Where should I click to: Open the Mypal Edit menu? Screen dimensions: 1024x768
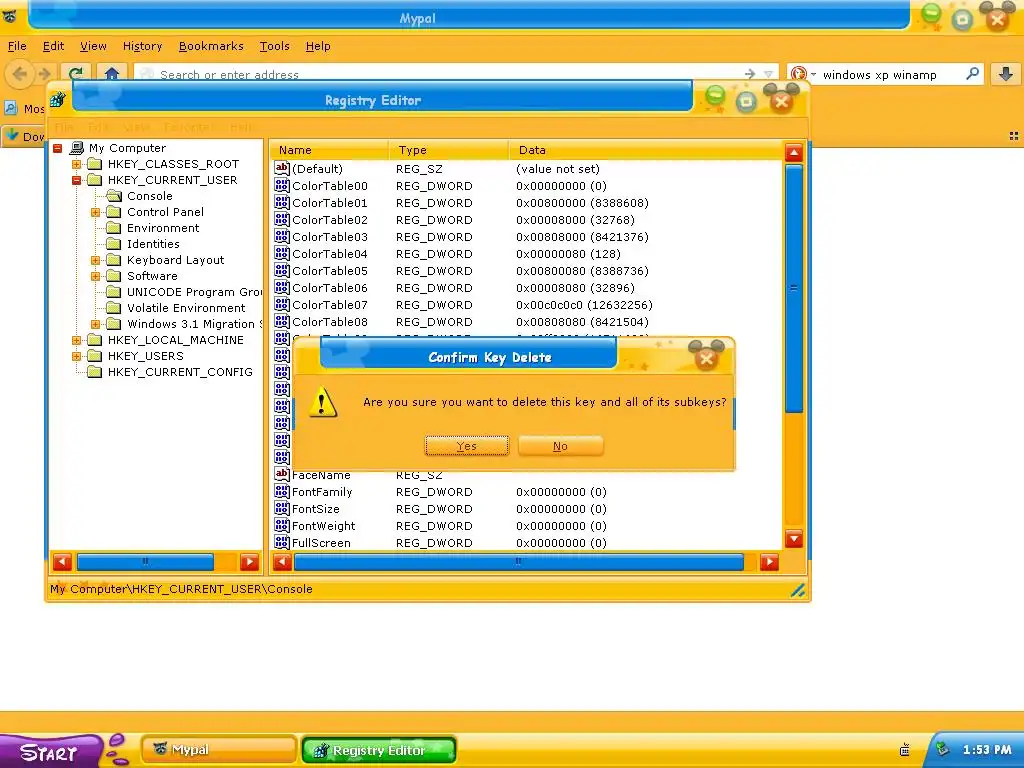(54, 46)
